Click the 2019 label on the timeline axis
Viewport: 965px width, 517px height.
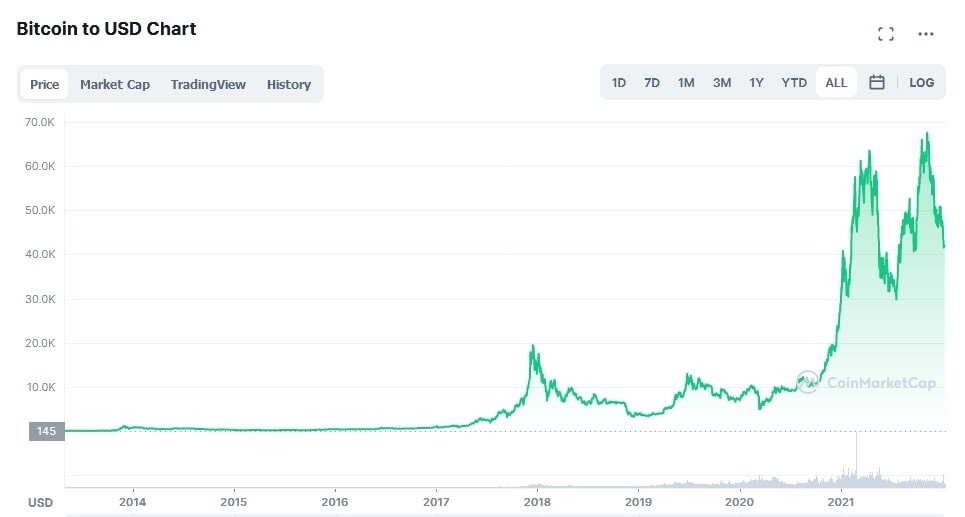(638, 502)
